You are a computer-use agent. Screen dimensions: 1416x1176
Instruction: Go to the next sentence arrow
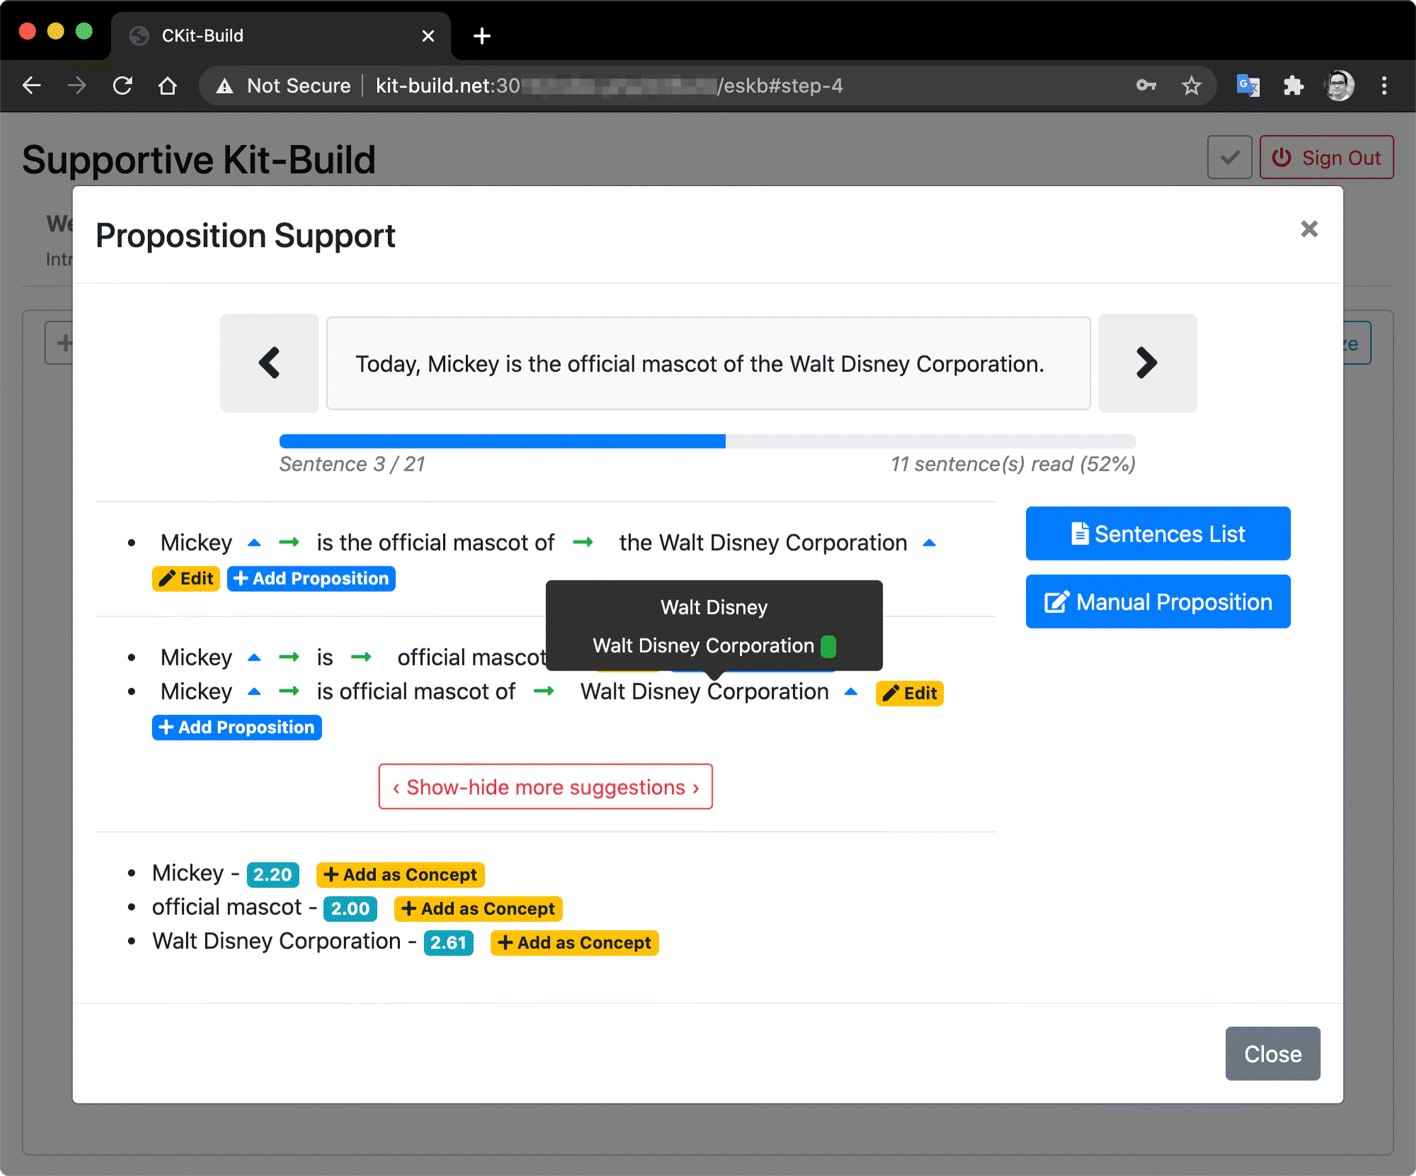1147,363
